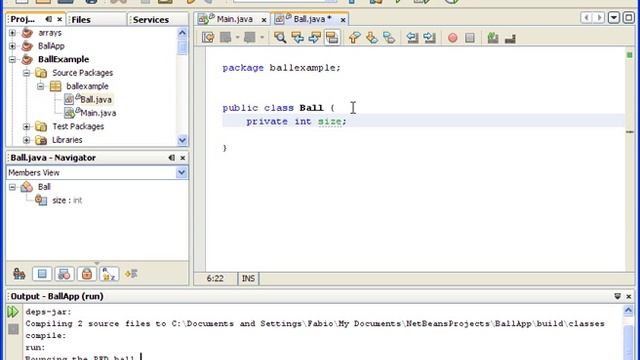Collapse the BallExample project node
Viewport: 640px width, 360px height.
coord(12,60)
